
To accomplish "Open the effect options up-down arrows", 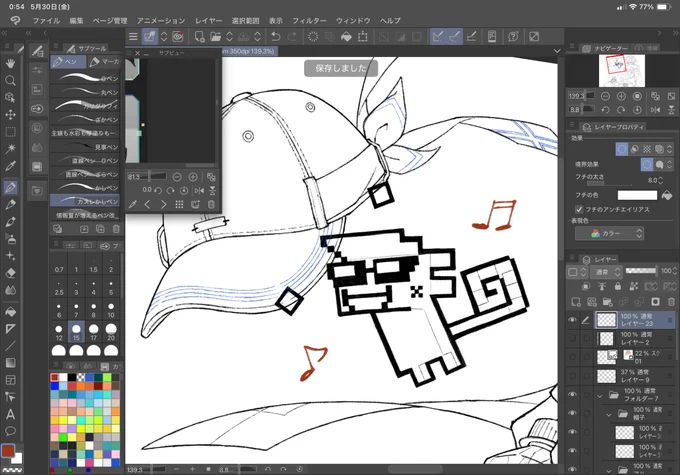I will point(670,149).
